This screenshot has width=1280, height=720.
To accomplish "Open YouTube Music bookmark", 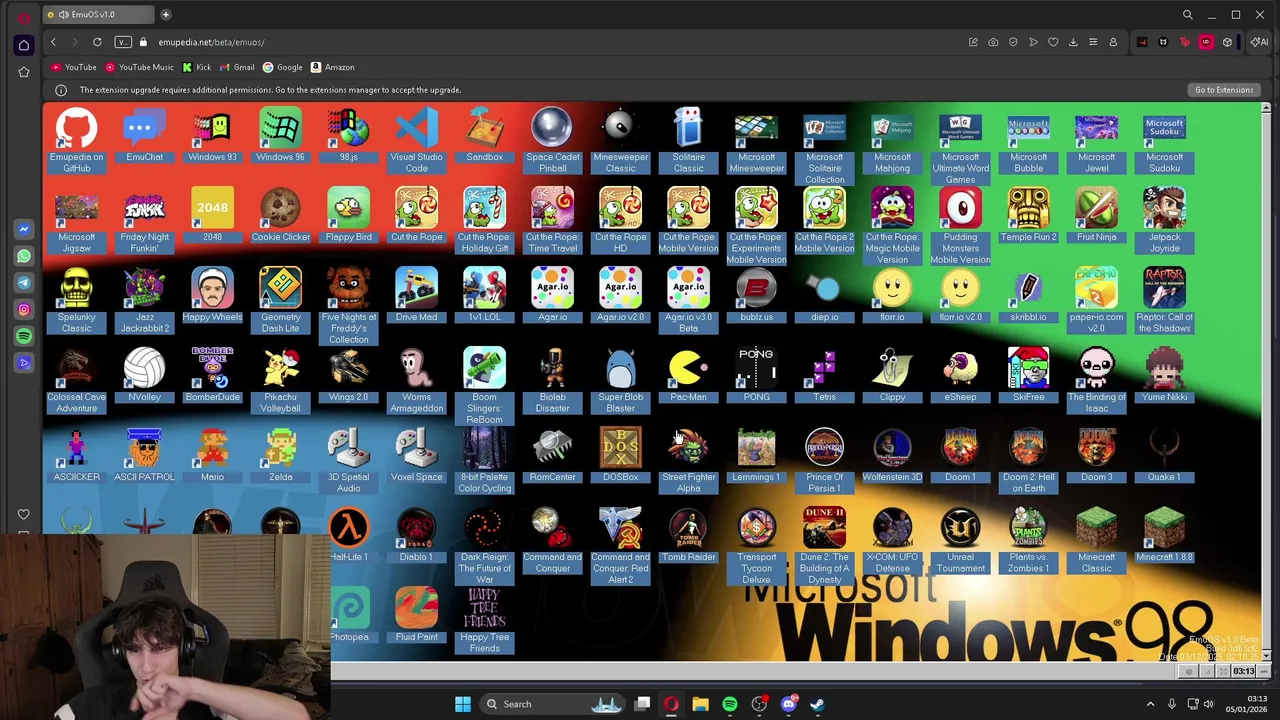I will tap(139, 67).
